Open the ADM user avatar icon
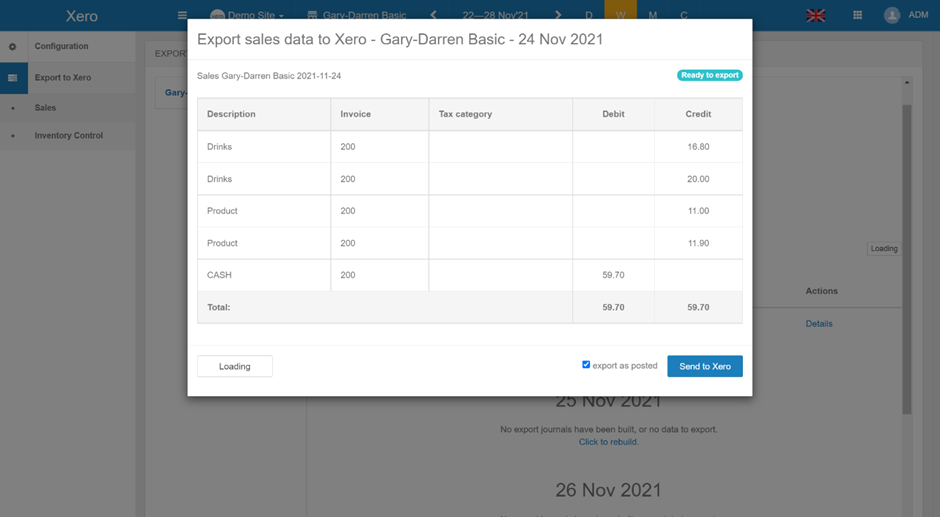The width and height of the screenshot is (940, 517). pyautogui.click(x=892, y=15)
